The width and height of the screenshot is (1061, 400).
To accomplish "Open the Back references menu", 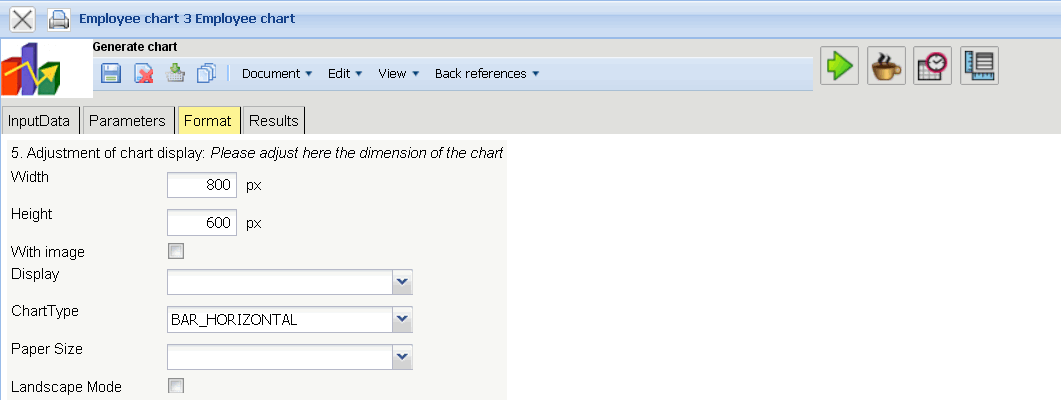I will [487, 73].
